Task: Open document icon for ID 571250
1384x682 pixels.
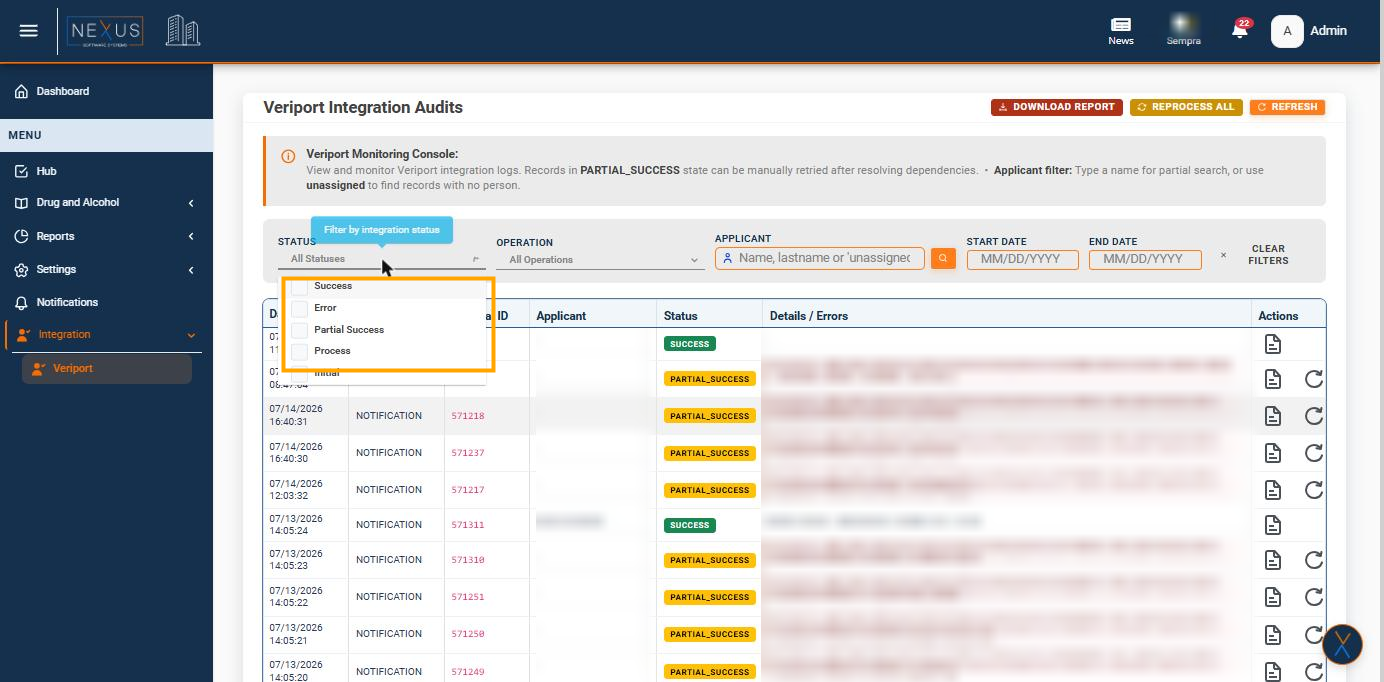Action: tap(1272, 634)
